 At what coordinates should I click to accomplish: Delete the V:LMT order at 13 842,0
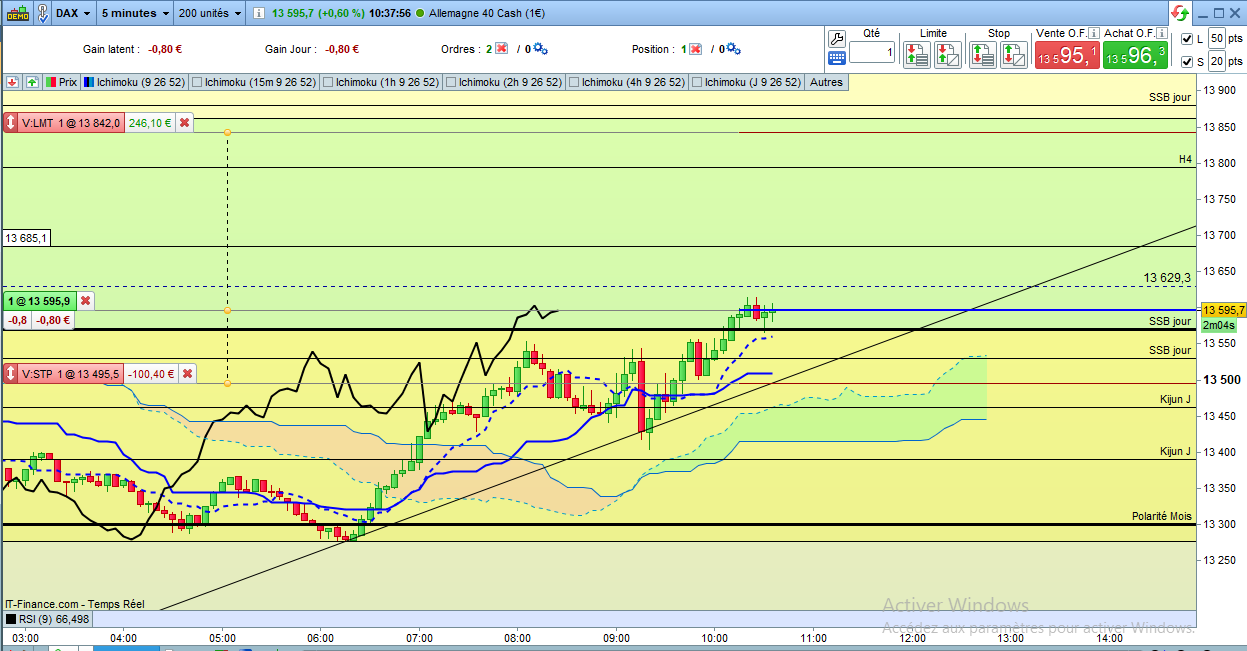185,123
